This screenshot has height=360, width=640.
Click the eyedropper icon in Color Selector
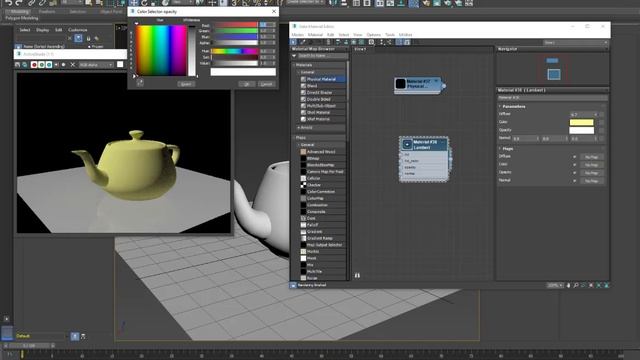click(140, 82)
